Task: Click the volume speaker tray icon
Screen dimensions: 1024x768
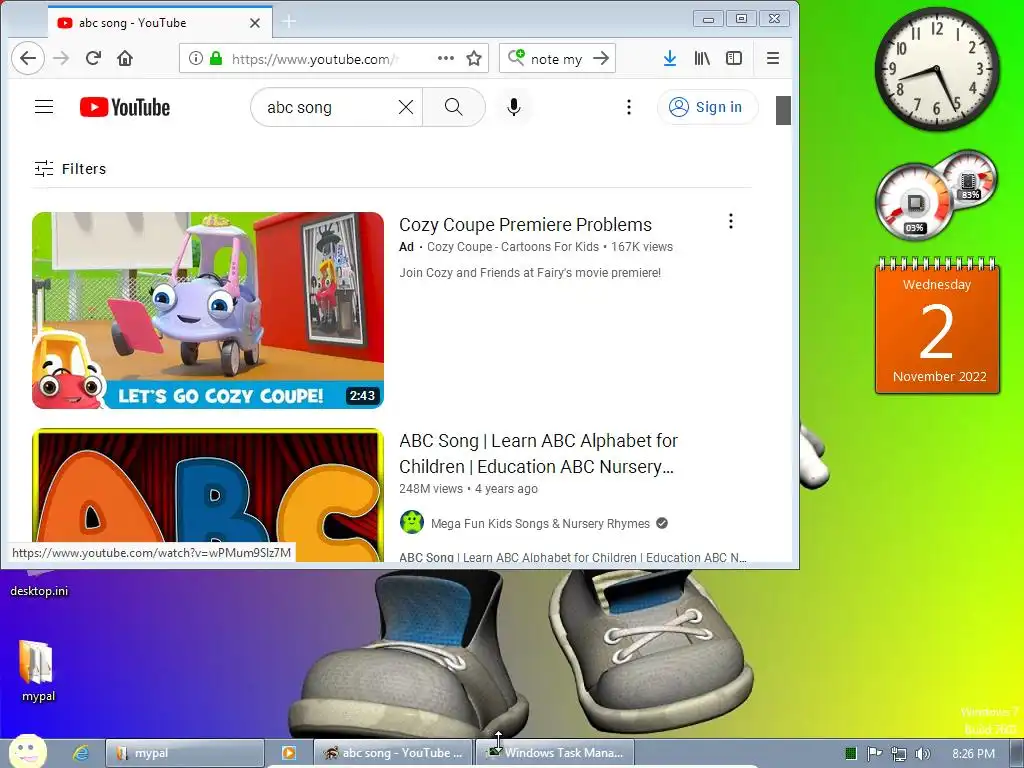Action: click(x=923, y=754)
